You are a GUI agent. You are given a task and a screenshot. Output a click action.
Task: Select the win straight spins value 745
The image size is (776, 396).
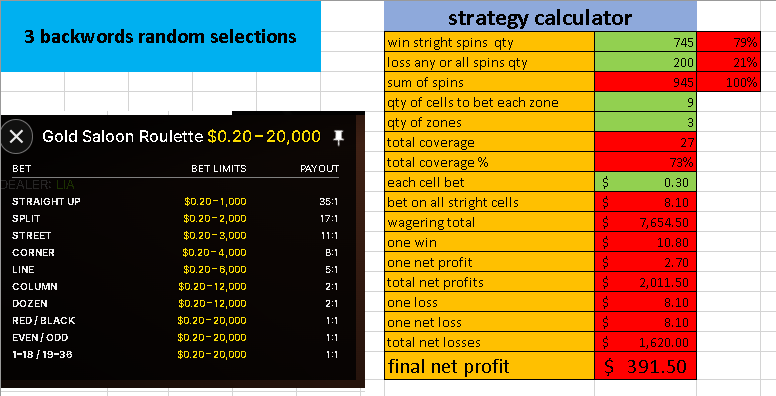(x=645, y=42)
